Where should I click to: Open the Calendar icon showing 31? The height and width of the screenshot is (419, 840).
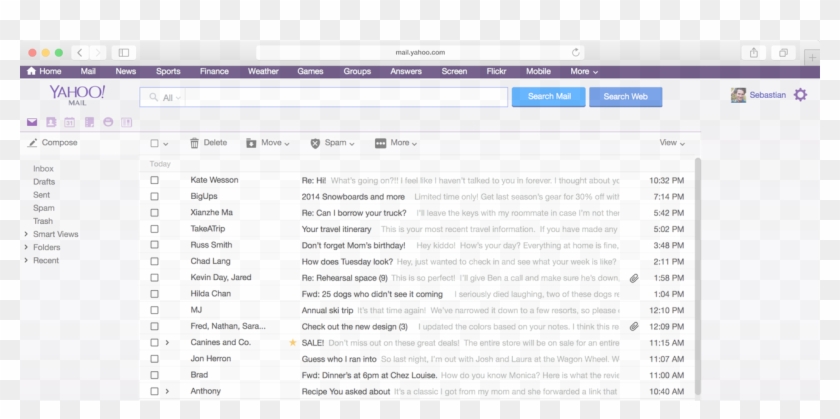(x=70, y=122)
